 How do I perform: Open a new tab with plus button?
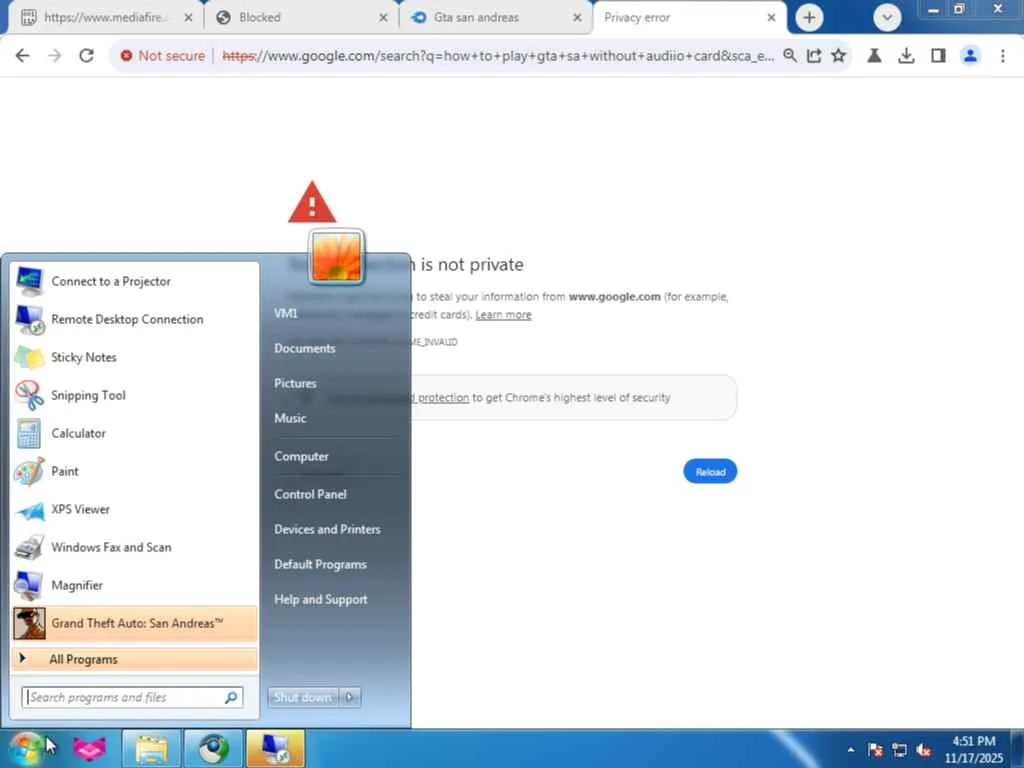click(809, 18)
